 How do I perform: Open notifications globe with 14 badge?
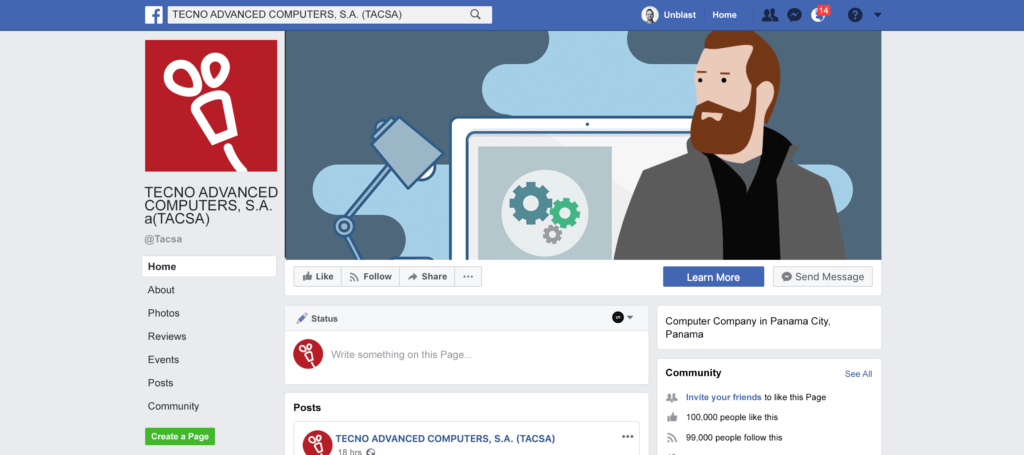tap(819, 14)
